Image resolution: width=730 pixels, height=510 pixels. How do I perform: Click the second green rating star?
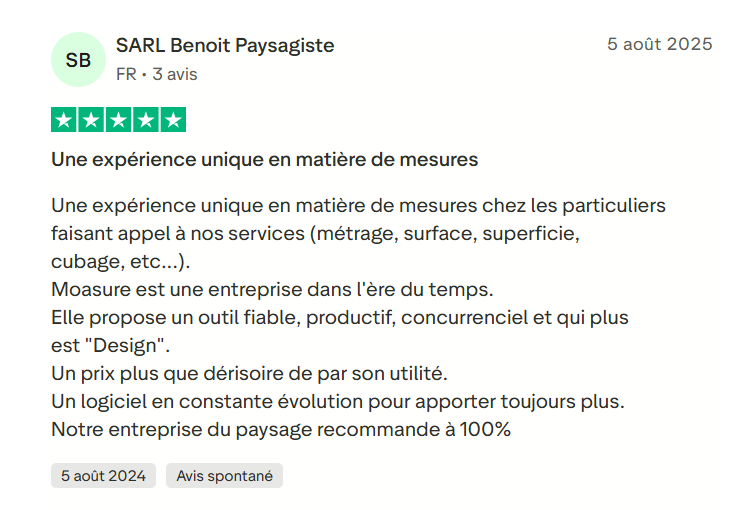pyautogui.click(x=91, y=120)
